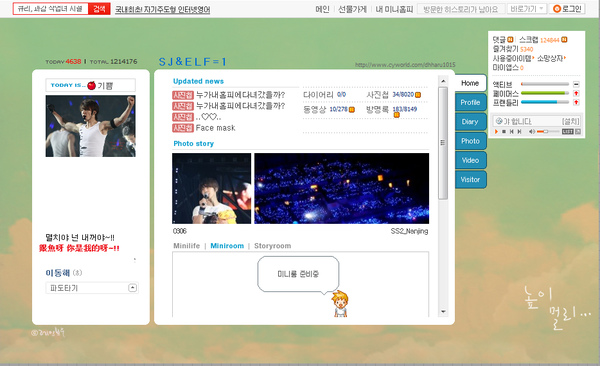
Task: Click new badge after 동영상 10/278
Action: pyautogui.click(x=352, y=109)
